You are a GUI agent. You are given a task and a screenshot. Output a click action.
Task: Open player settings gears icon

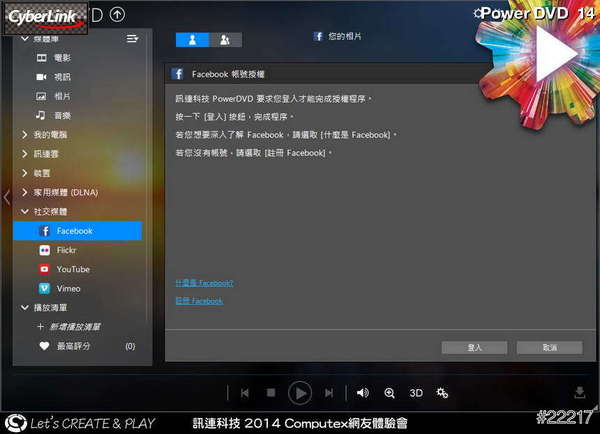(442, 393)
